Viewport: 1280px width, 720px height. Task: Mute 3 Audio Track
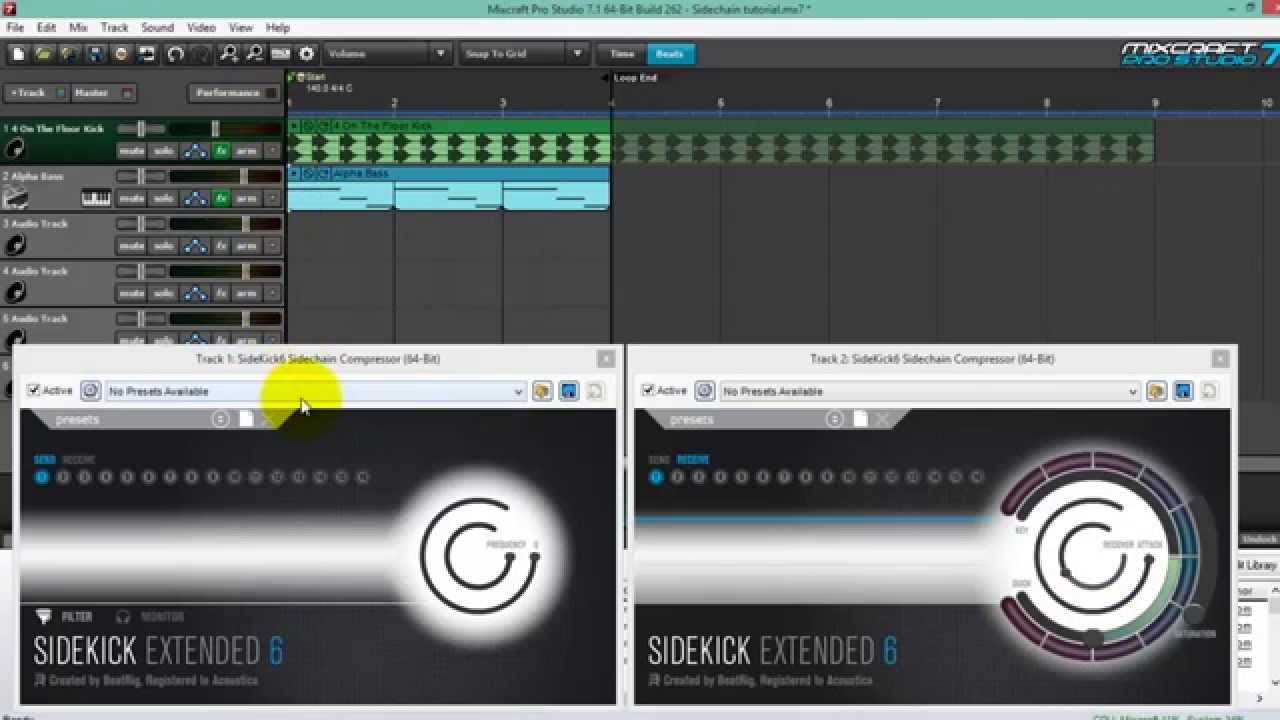[132, 246]
